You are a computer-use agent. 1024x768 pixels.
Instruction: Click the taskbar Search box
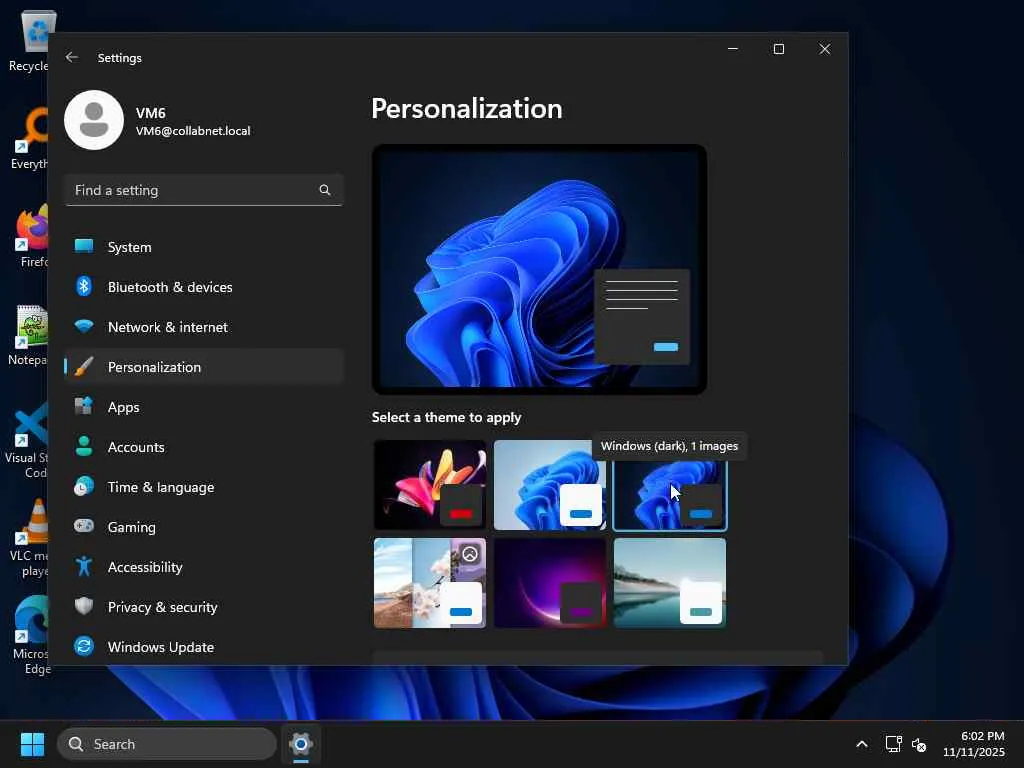[x=167, y=744]
